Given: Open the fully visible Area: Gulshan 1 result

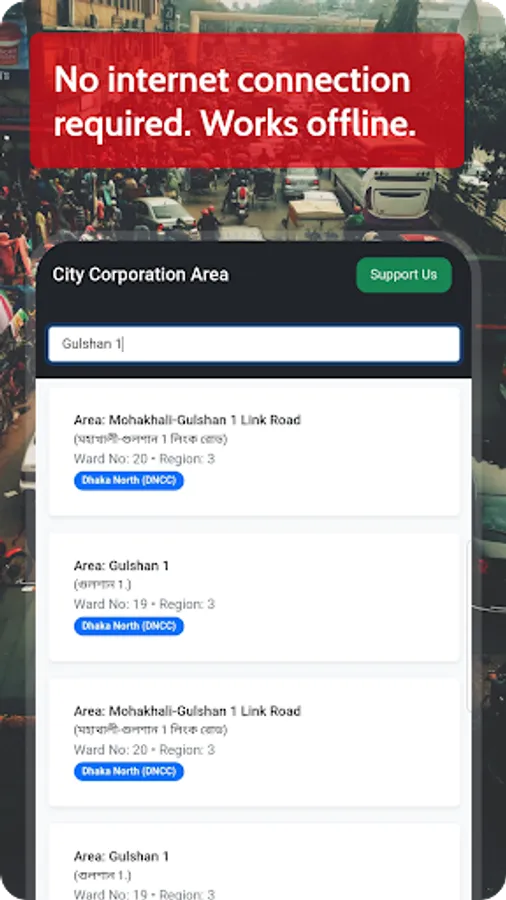Looking at the screenshot, I should 254,598.
